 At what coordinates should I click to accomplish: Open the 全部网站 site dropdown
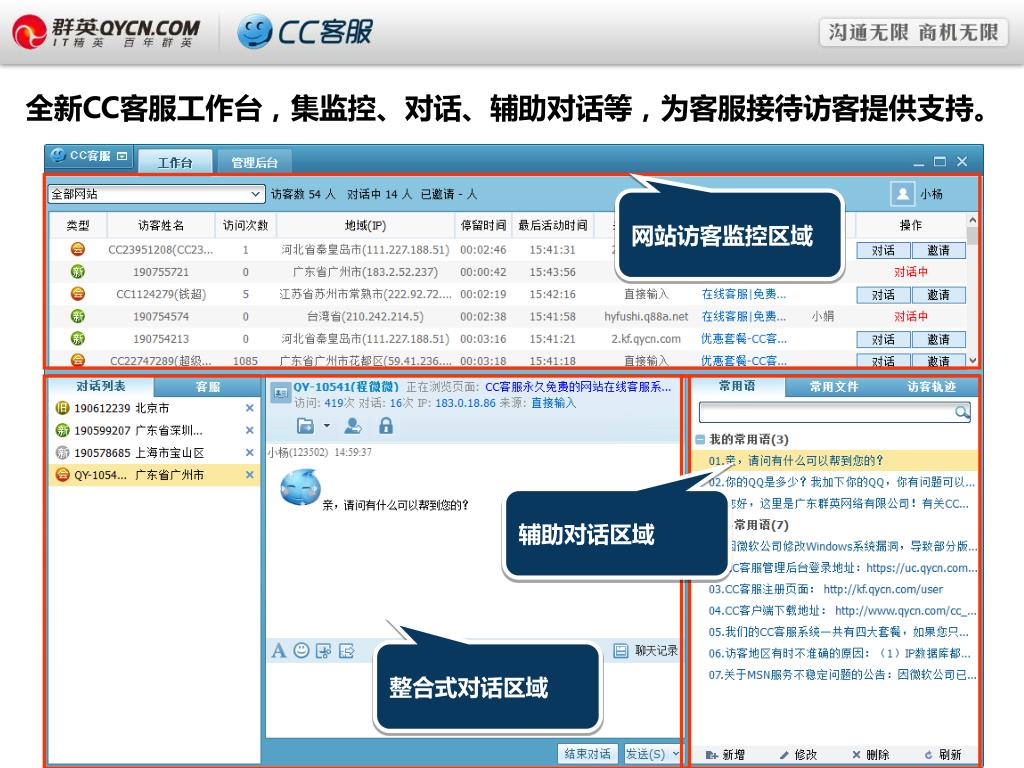click(155, 194)
